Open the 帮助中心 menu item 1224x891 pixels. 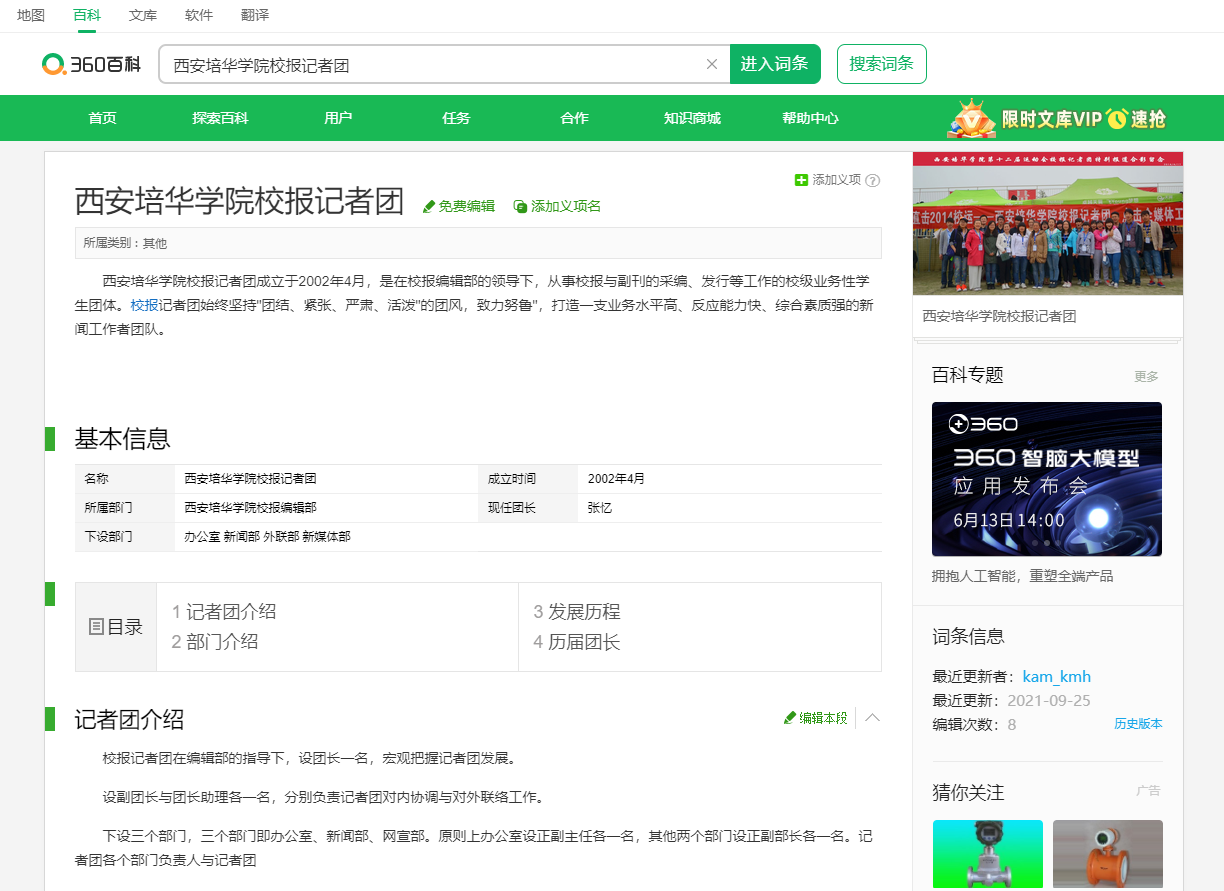click(810, 118)
